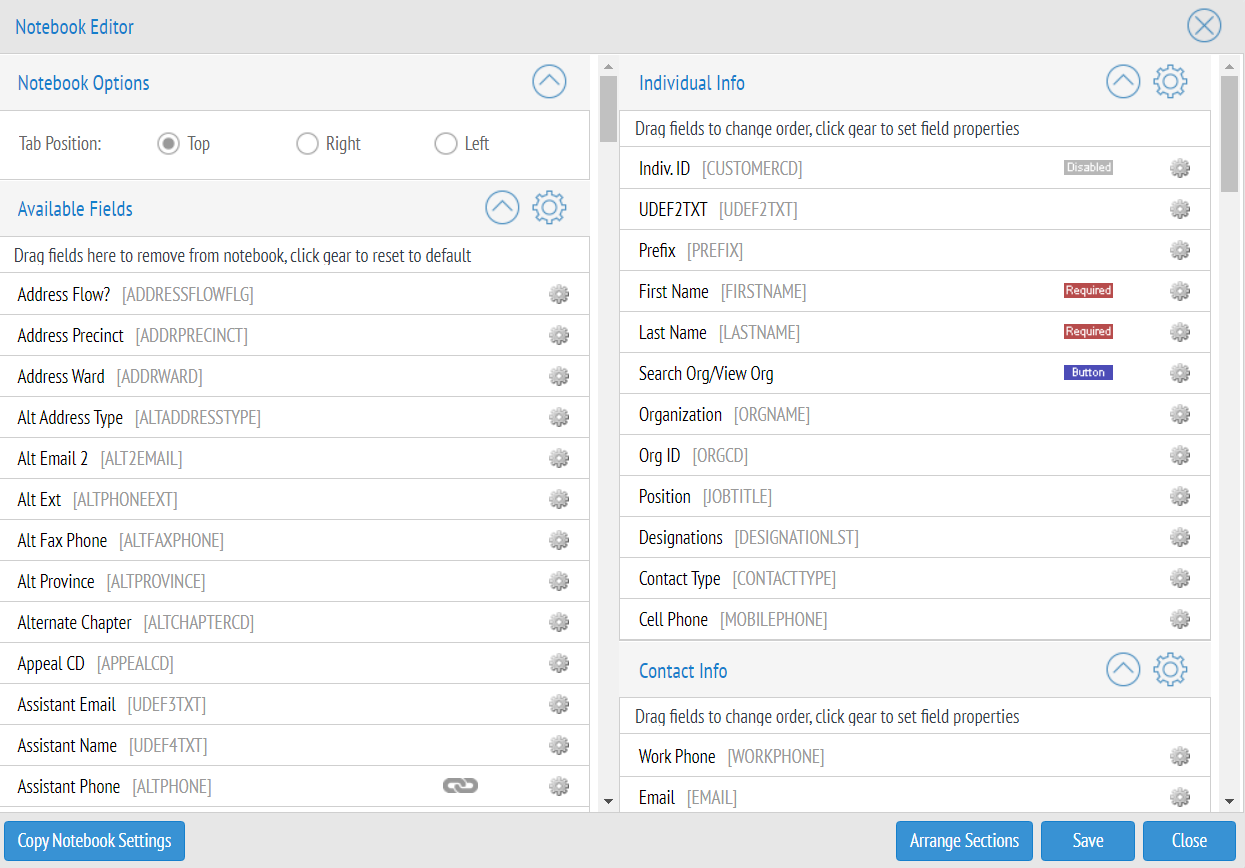1245x868 pixels.
Task: Open gear for Appeal CD field
Action: 559,663
